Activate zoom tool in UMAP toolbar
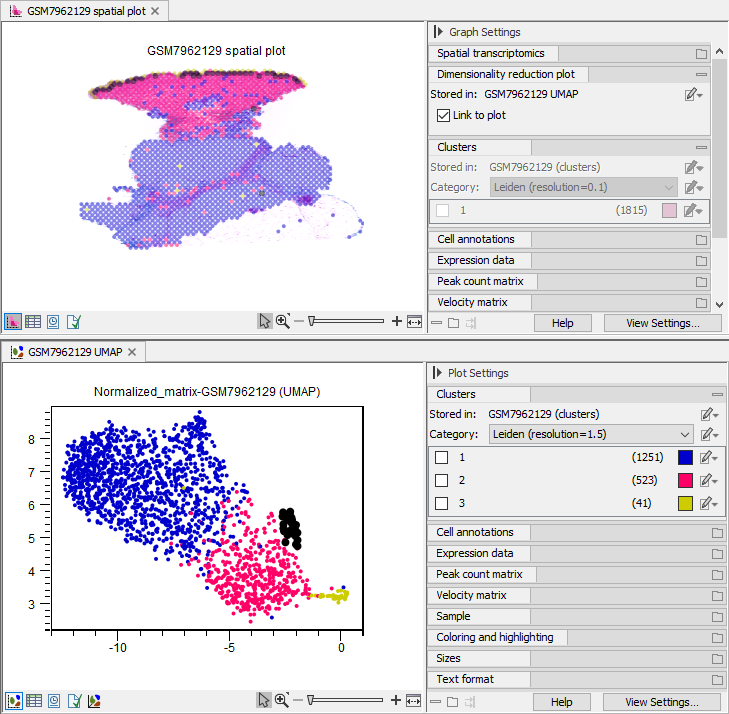Image resolution: width=729 pixels, height=714 pixels. coord(282,700)
